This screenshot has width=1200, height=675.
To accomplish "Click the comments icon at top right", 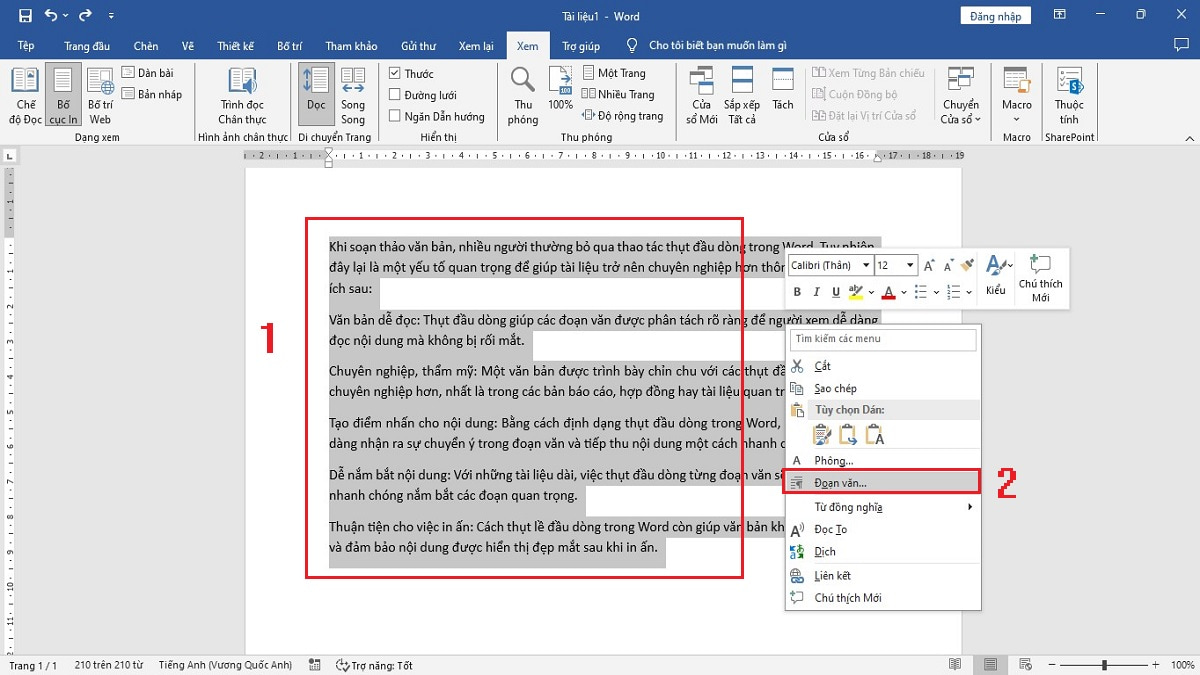I will tap(1181, 45).
